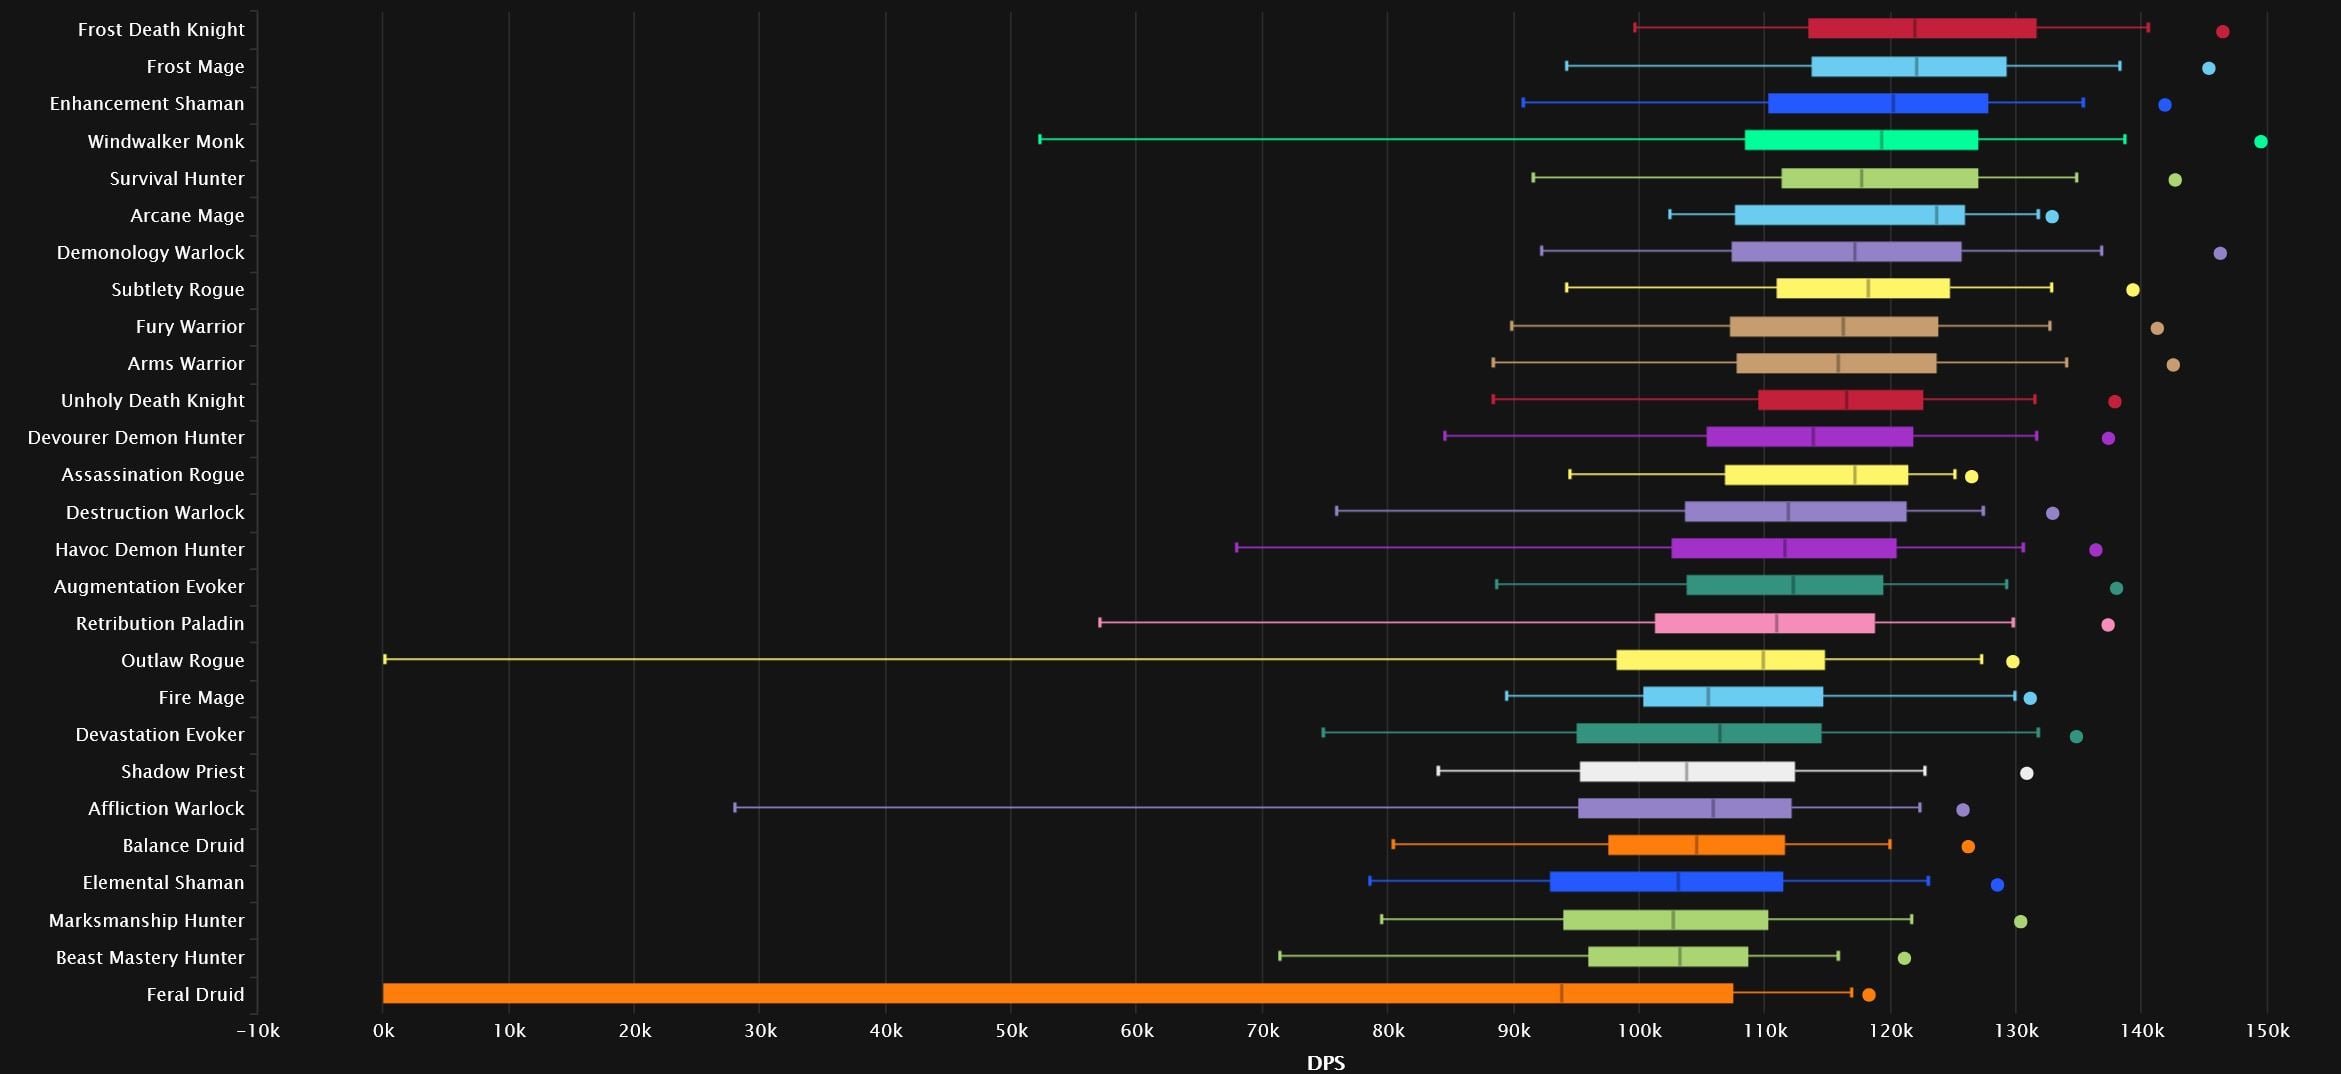Click the Frost Death Knight label

pos(161,30)
